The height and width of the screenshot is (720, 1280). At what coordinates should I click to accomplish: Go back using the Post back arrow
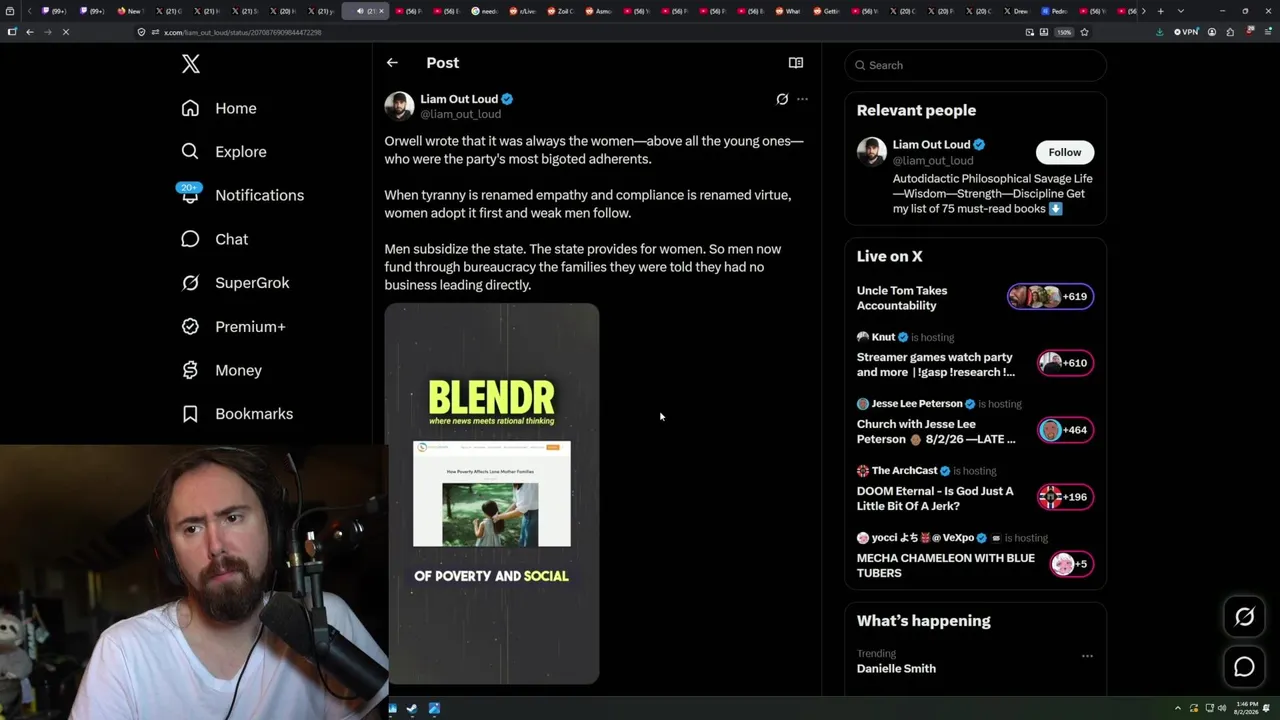392,63
